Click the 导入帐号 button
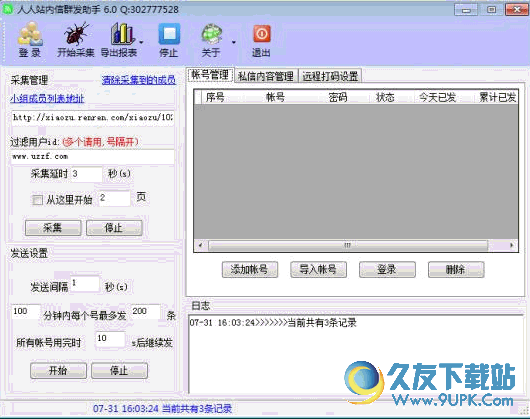The image size is (530, 419). 318,270
